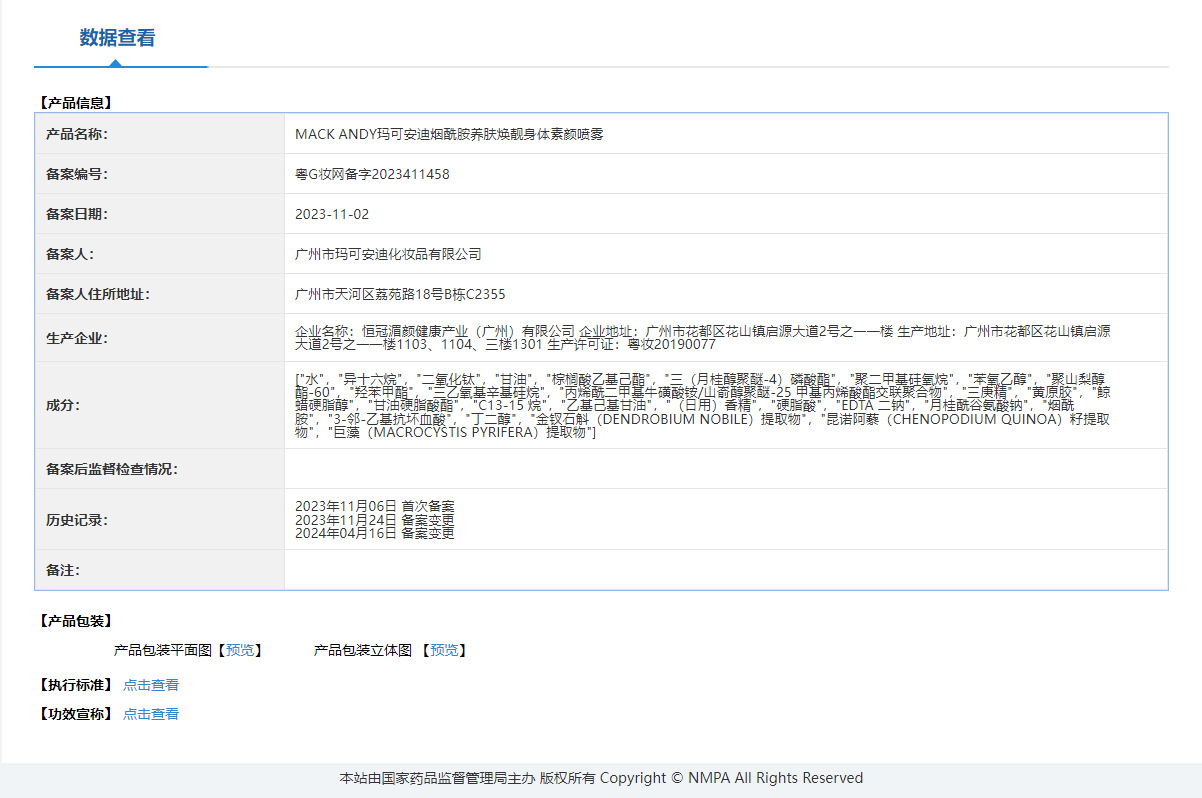Click the NMPA copyright footer text
The width and height of the screenshot is (1202, 798).
(601, 778)
